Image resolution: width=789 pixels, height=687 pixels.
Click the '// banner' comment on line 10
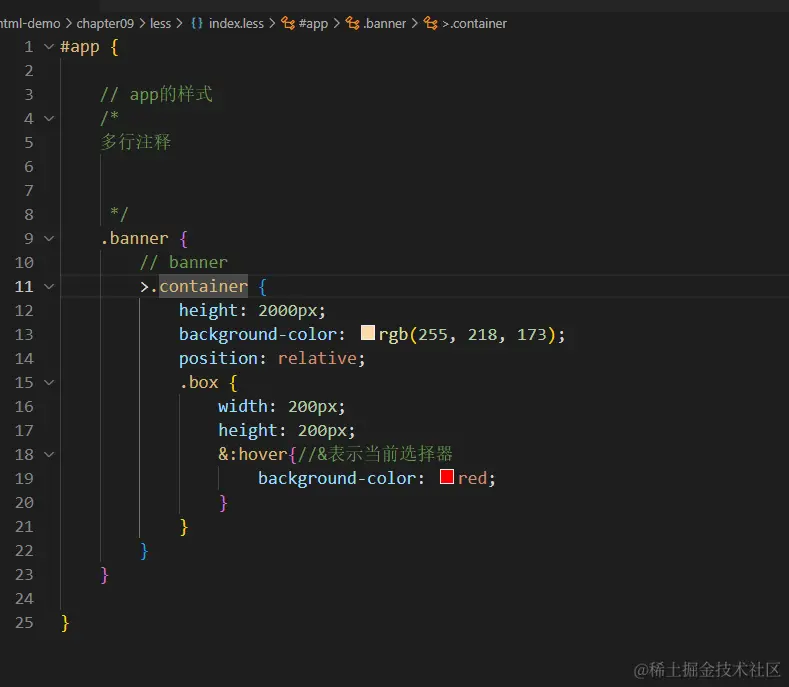point(184,262)
